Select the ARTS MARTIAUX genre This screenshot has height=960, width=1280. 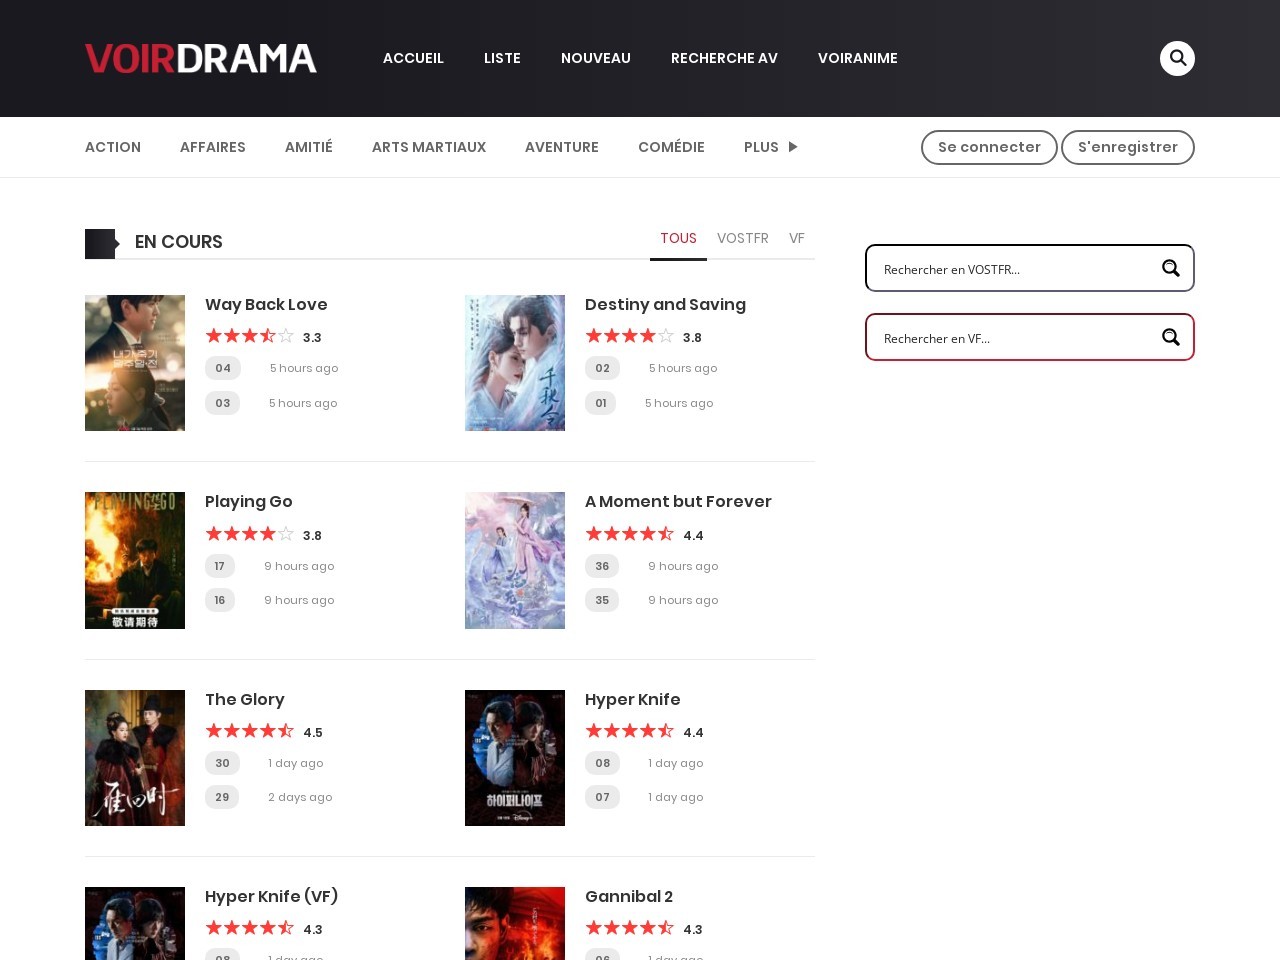coord(429,147)
